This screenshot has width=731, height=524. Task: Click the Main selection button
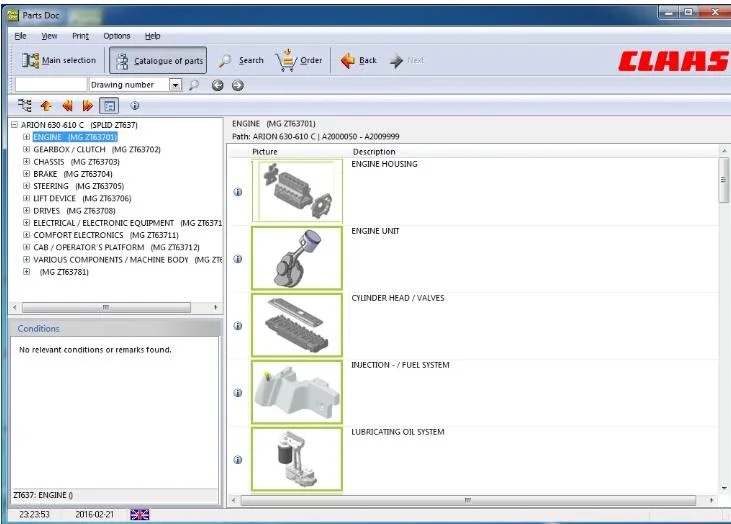tap(59, 61)
